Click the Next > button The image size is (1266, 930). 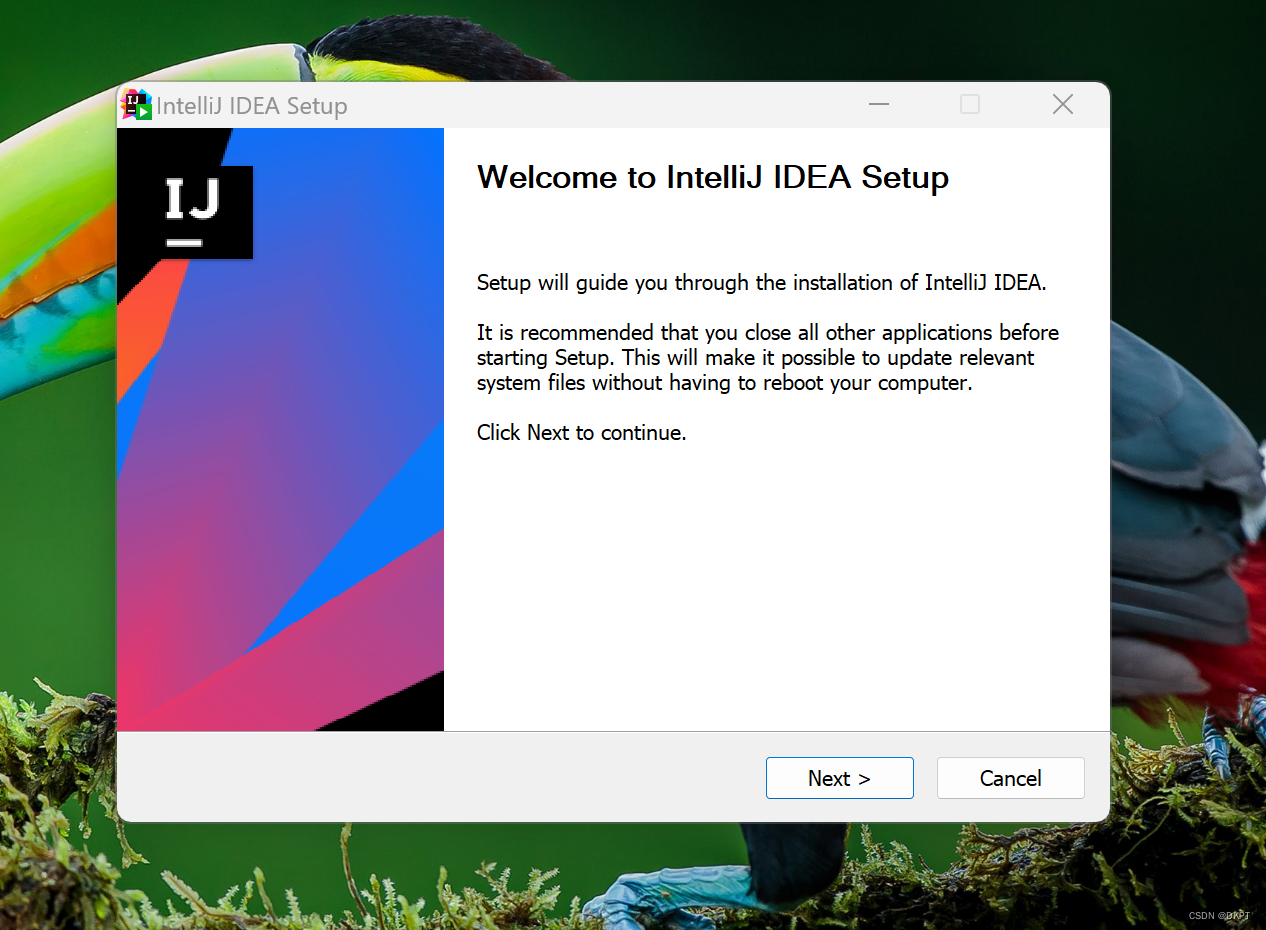click(840, 778)
